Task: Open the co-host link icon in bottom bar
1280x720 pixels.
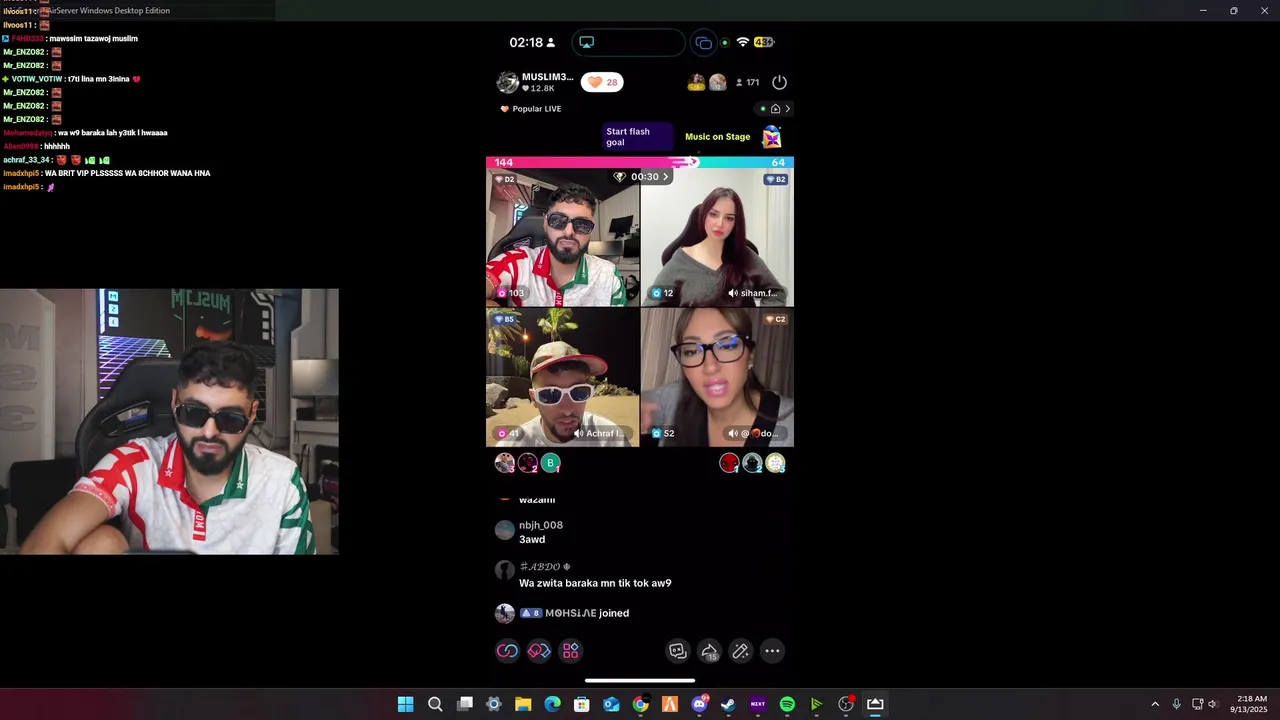Action: [508, 651]
